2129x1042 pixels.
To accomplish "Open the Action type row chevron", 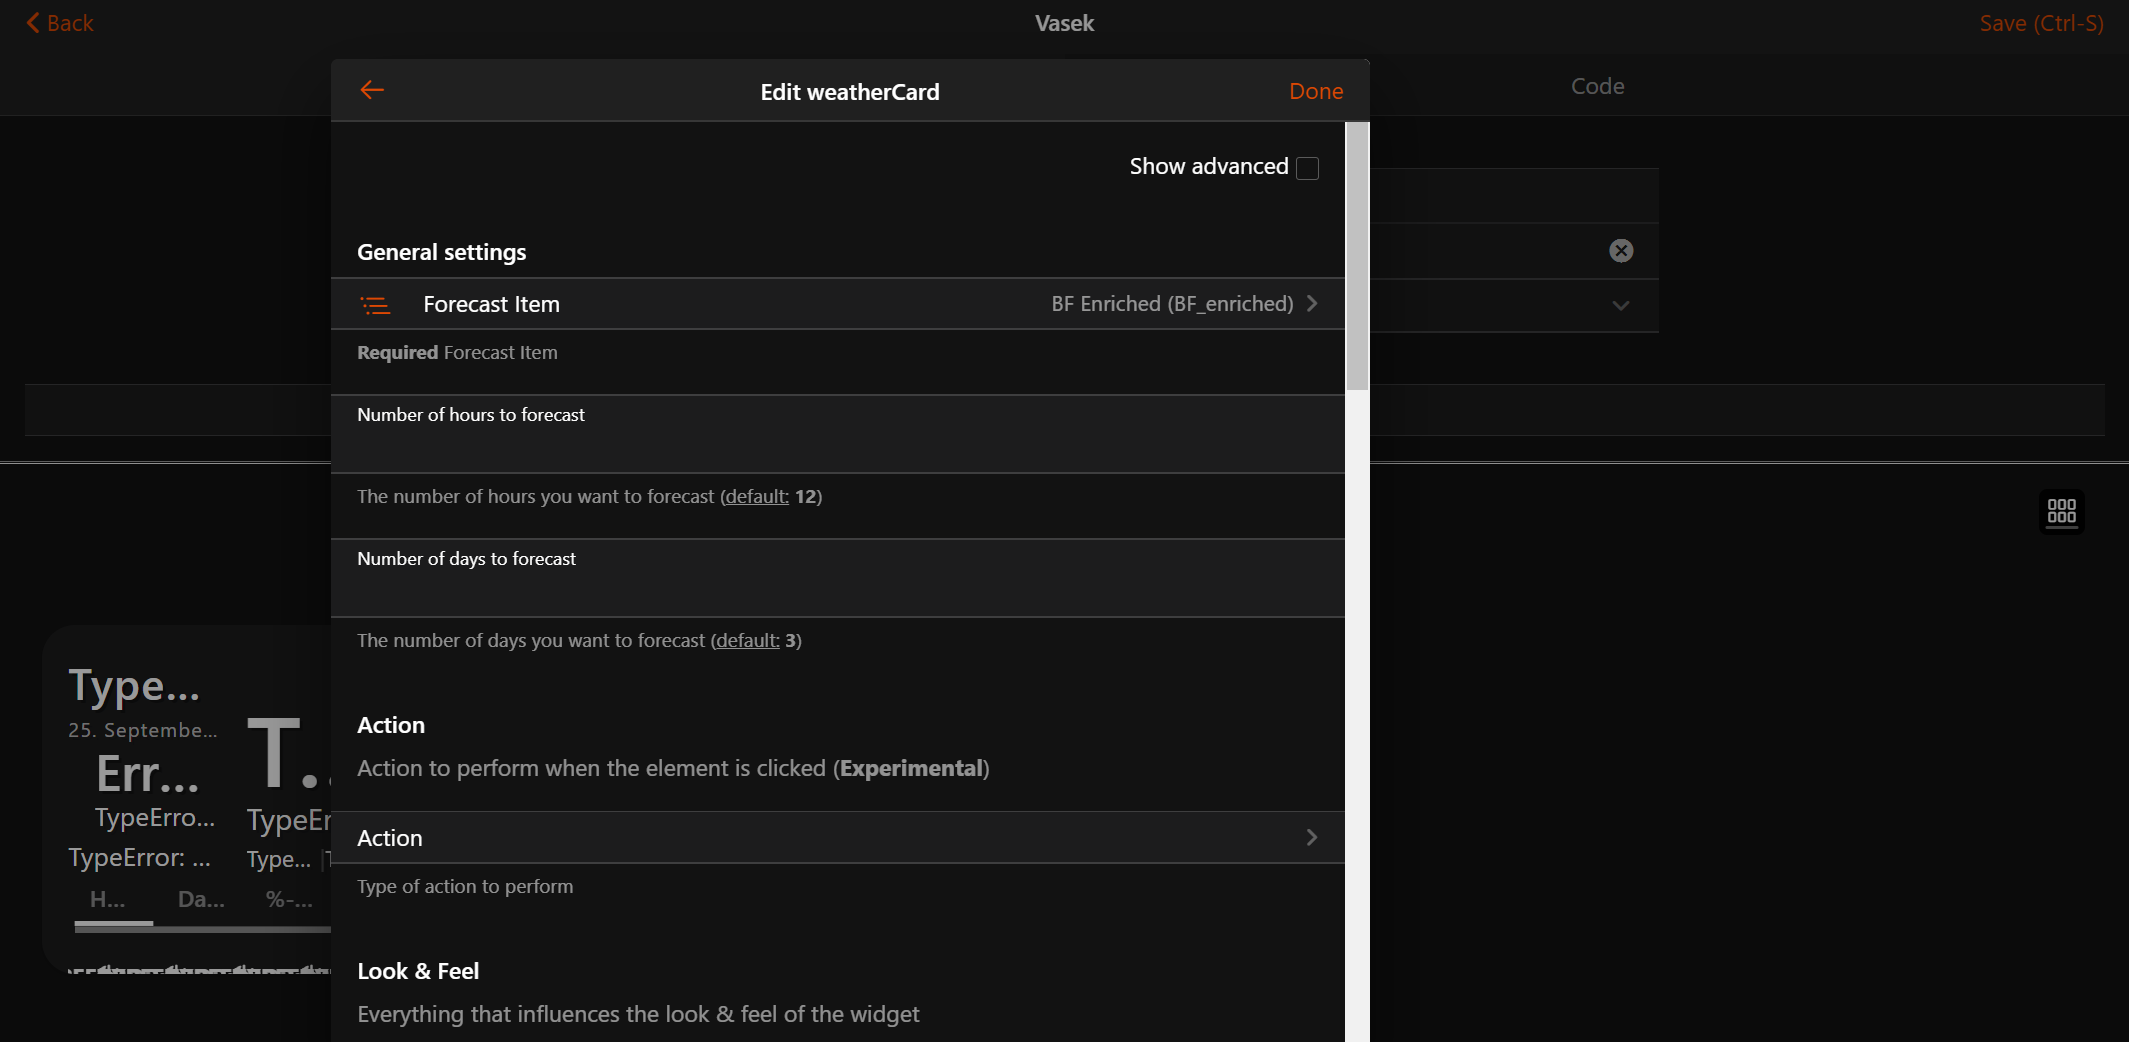I will click(1312, 838).
